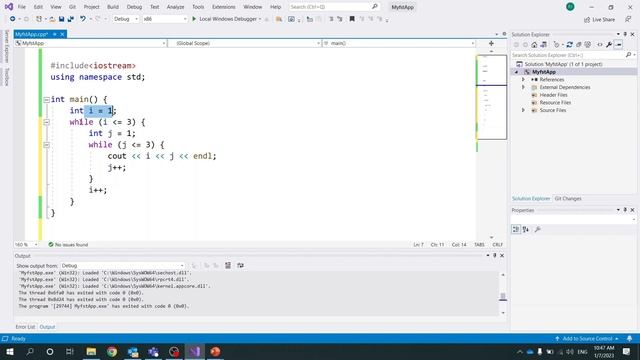Click the search magnifier in Solution Explorer

tap(629, 55)
